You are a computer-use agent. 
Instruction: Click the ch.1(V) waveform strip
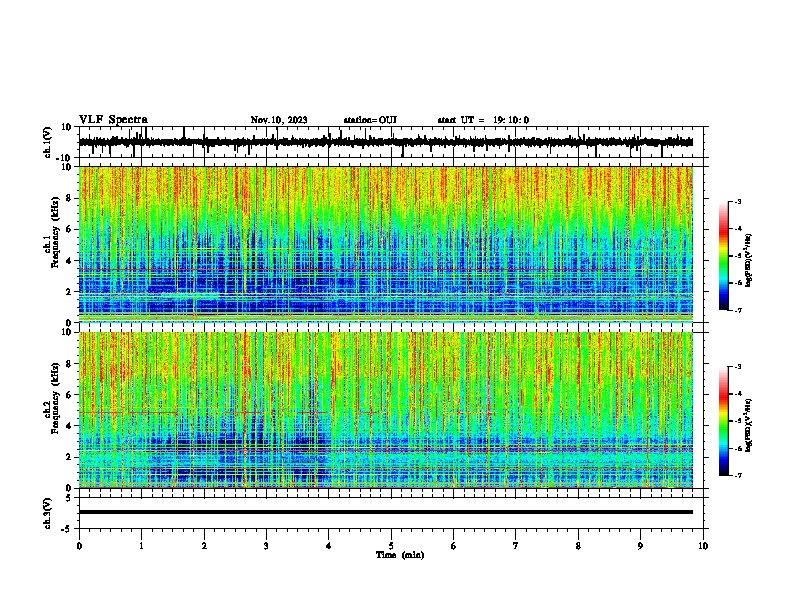tap(386, 142)
